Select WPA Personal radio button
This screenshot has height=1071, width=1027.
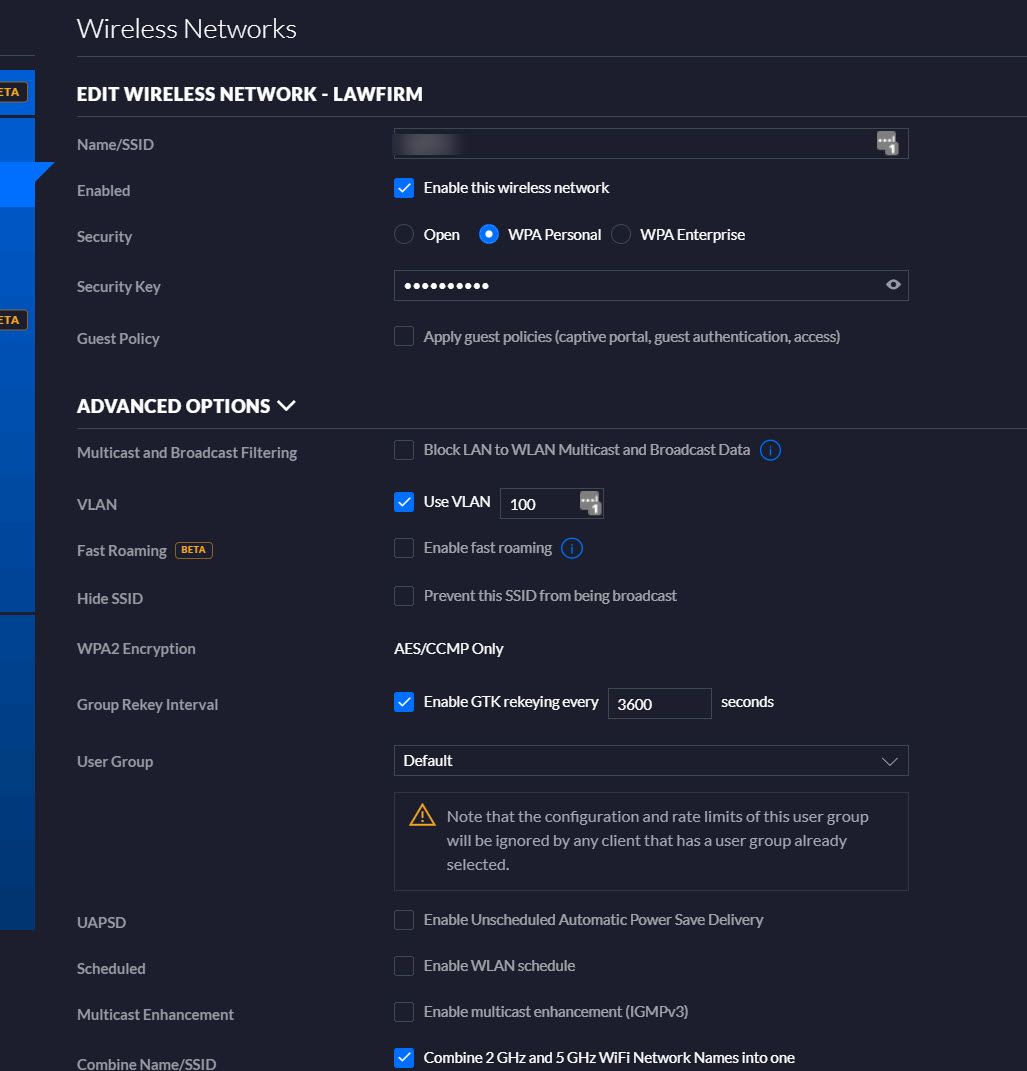pos(489,235)
